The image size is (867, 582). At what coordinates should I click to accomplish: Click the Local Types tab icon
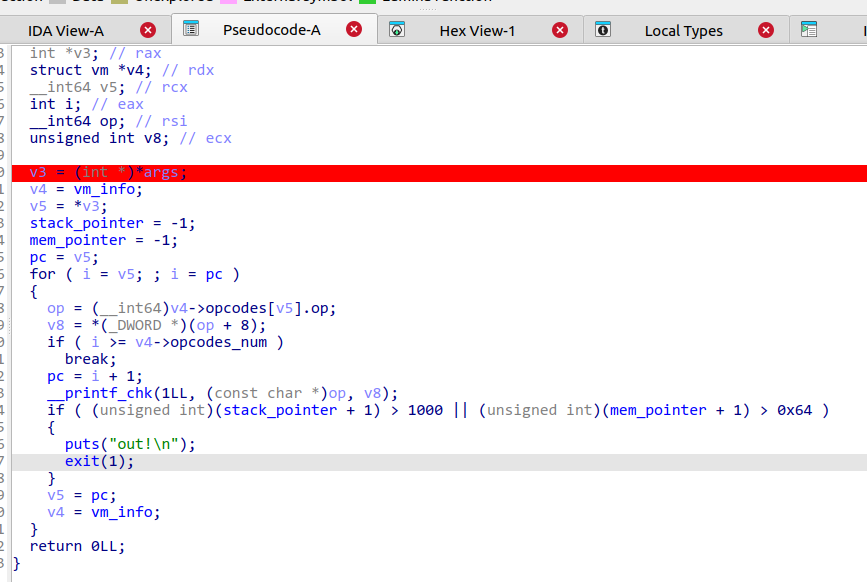pyautogui.click(x=603, y=30)
